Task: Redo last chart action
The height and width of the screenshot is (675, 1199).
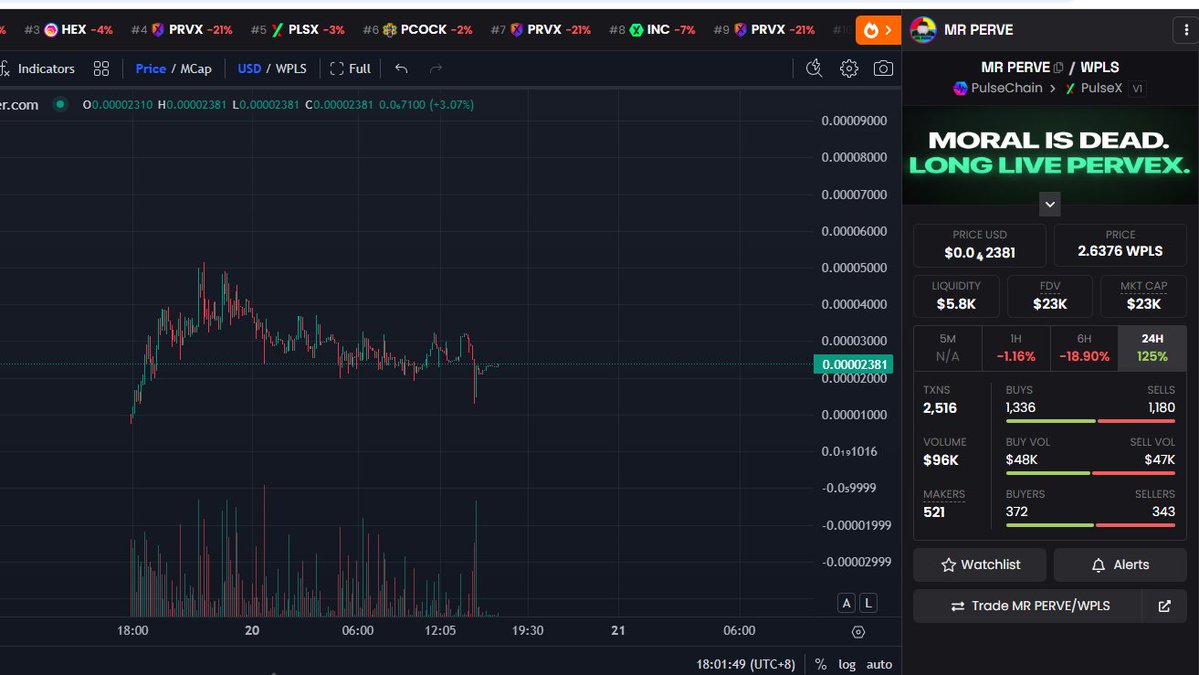Action: click(x=436, y=69)
